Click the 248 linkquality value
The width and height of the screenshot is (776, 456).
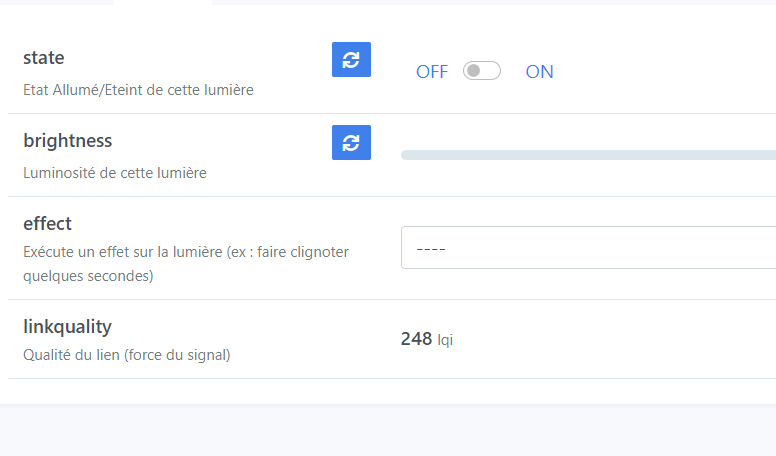click(x=416, y=339)
